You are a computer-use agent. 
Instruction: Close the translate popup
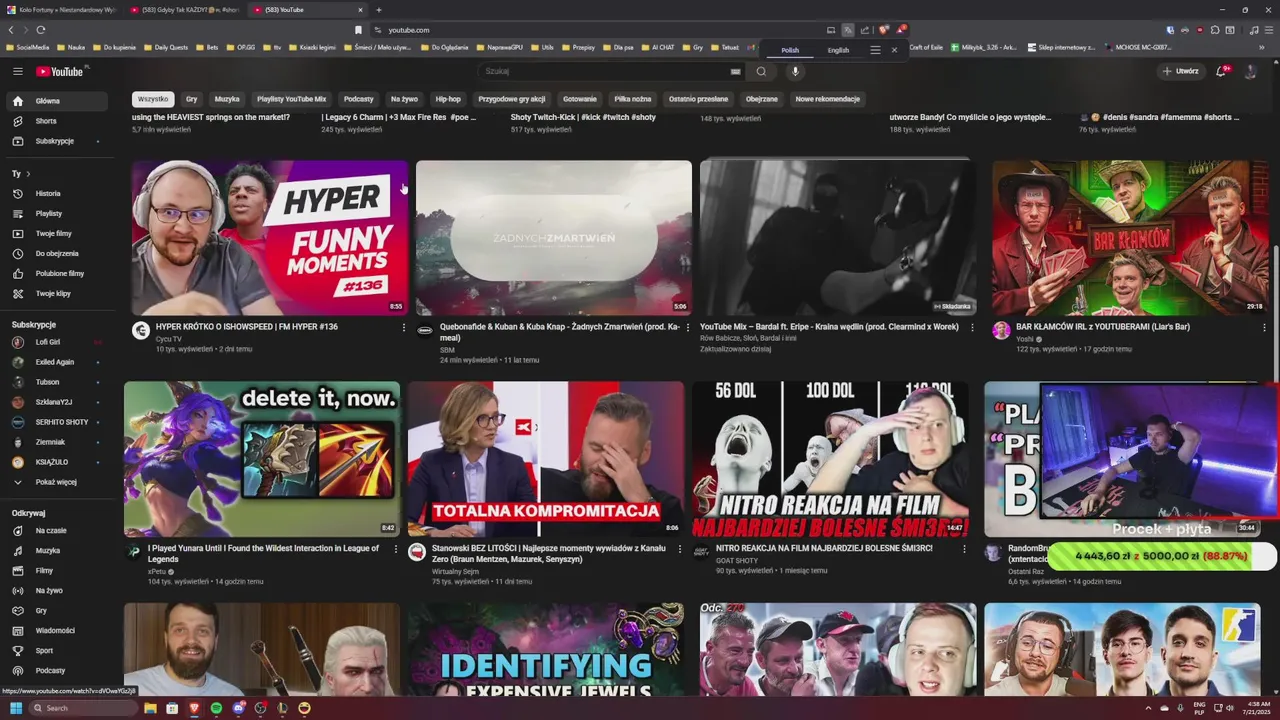click(x=894, y=50)
